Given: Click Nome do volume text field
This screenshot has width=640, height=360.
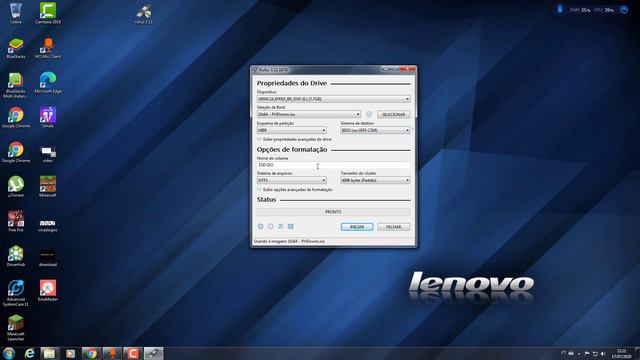Looking at the screenshot, I should point(333,165).
